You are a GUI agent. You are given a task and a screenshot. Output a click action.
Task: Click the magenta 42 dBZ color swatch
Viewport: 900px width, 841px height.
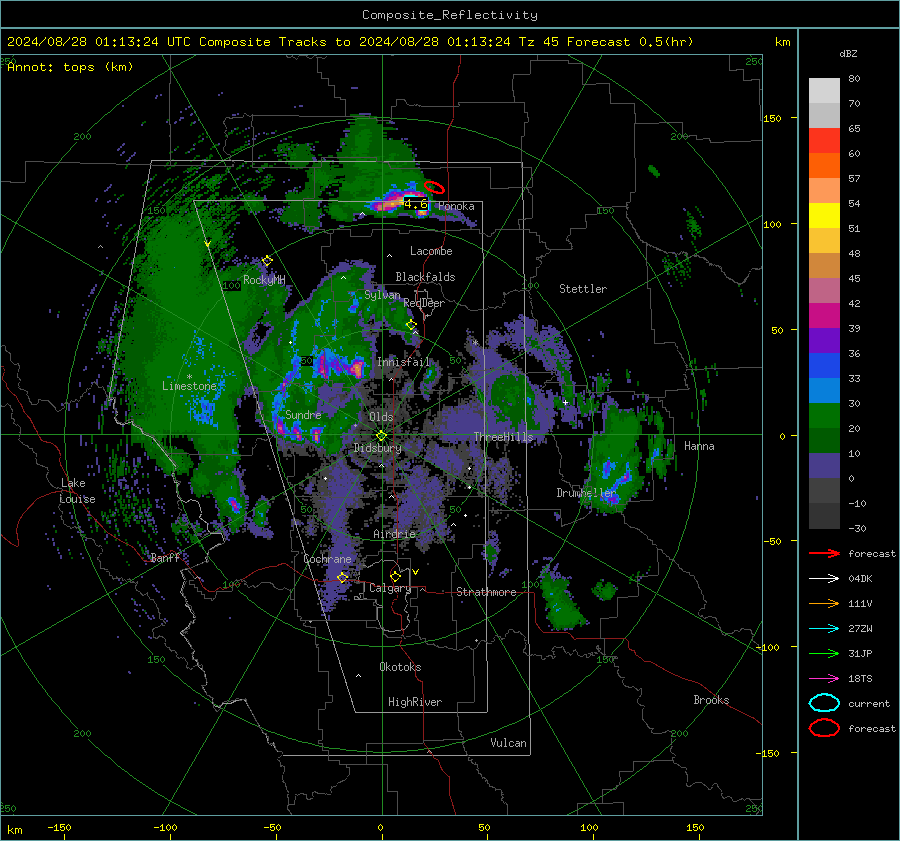[x=824, y=315]
